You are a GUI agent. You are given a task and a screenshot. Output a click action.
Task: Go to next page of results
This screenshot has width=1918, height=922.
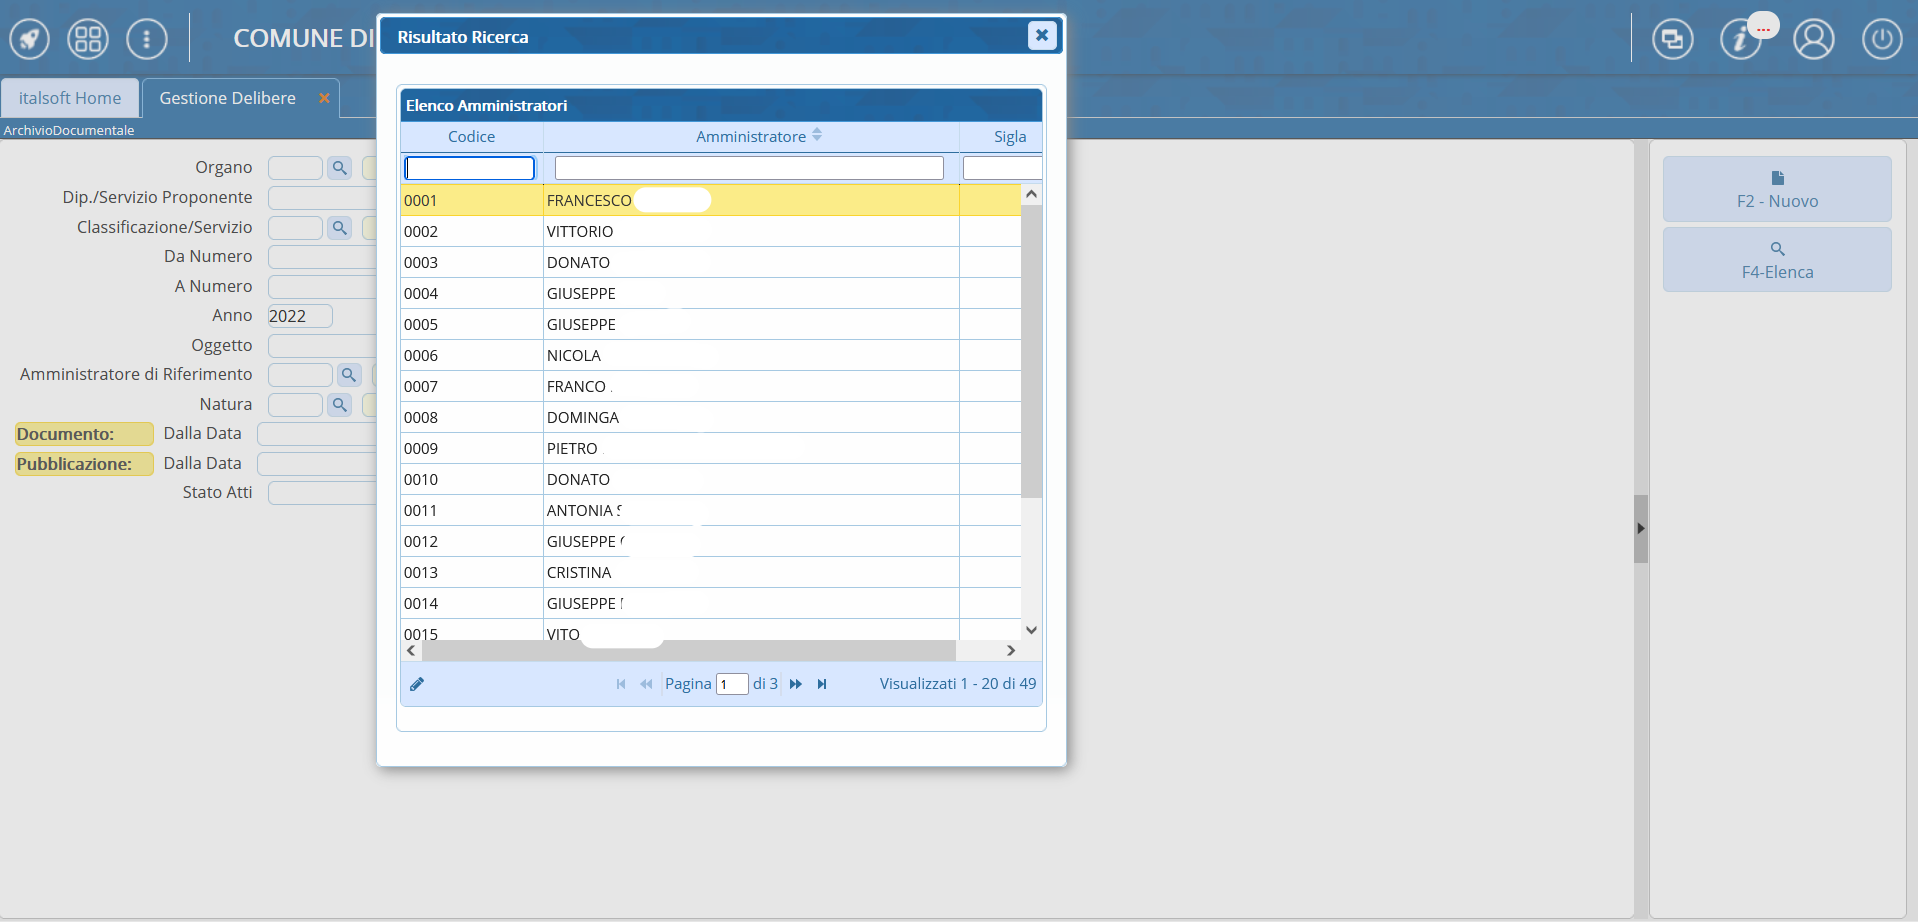pos(796,684)
